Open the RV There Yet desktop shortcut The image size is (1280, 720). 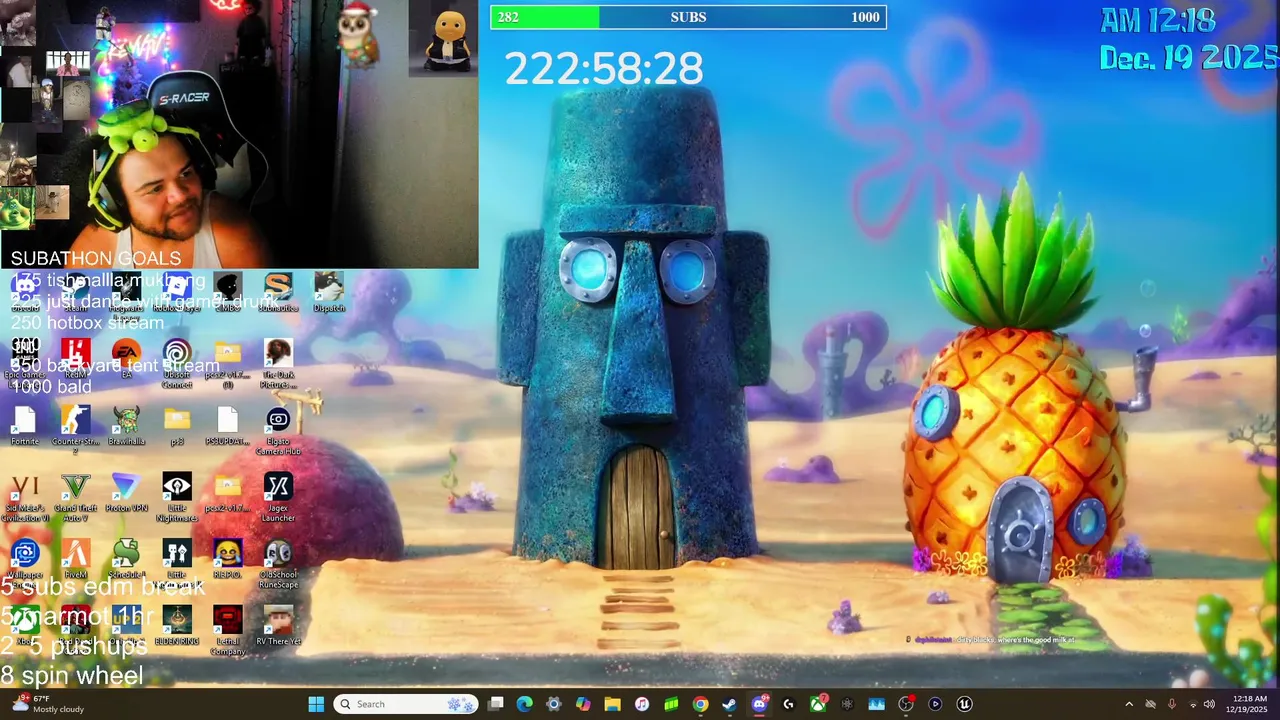coord(278,626)
